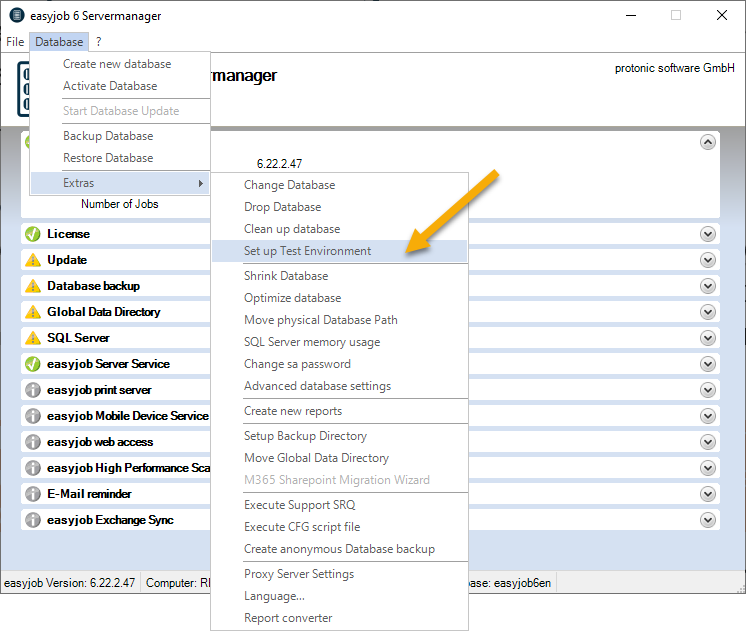Choose Change sa password option
Screen dimensions: 754x635
(x=297, y=364)
